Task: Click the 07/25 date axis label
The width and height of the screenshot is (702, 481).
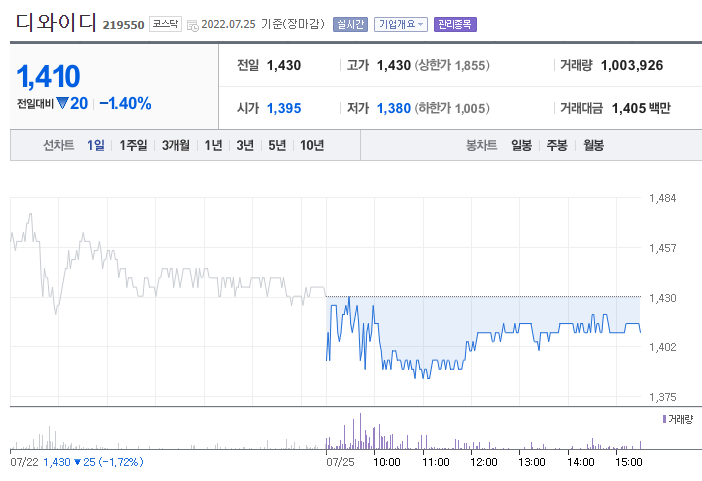Action: [x=340, y=462]
